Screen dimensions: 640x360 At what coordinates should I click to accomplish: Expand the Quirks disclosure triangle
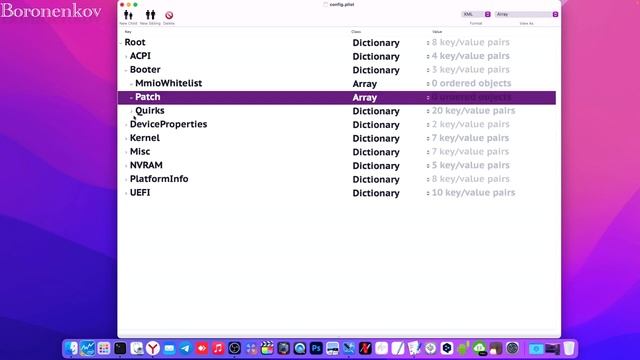coord(131,111)
